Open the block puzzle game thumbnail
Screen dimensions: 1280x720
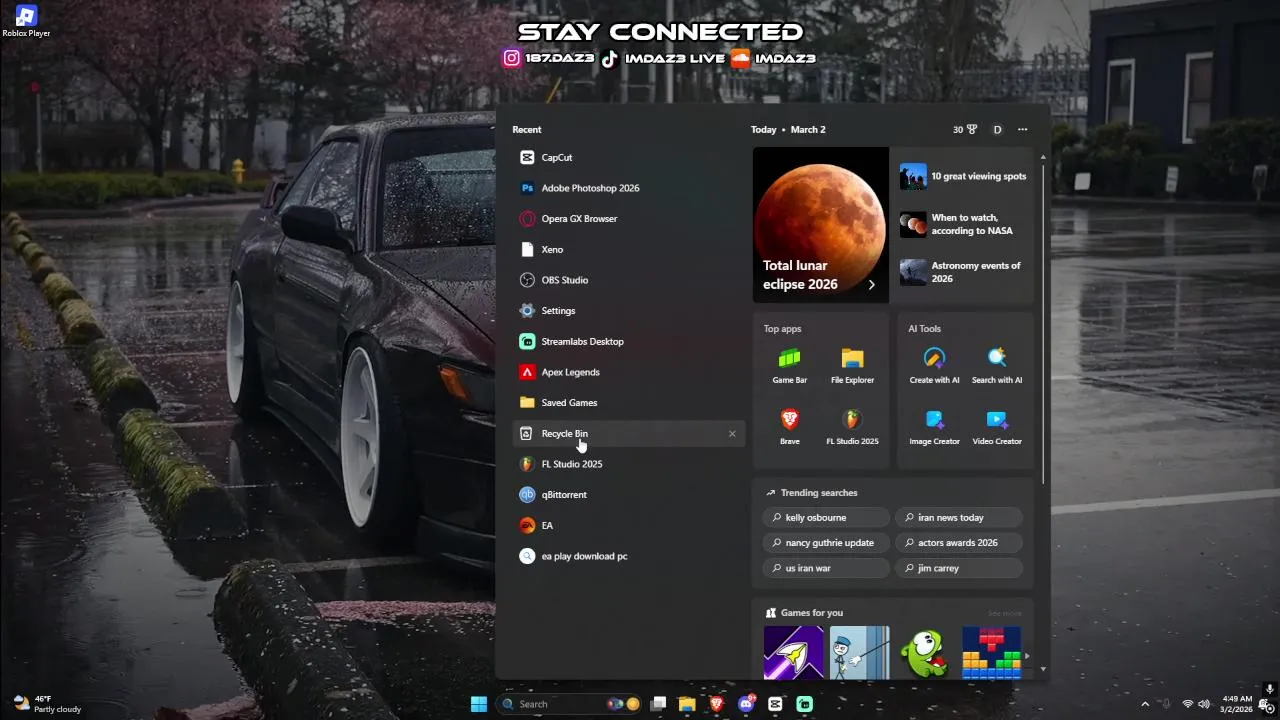click(x=991, y=653)
